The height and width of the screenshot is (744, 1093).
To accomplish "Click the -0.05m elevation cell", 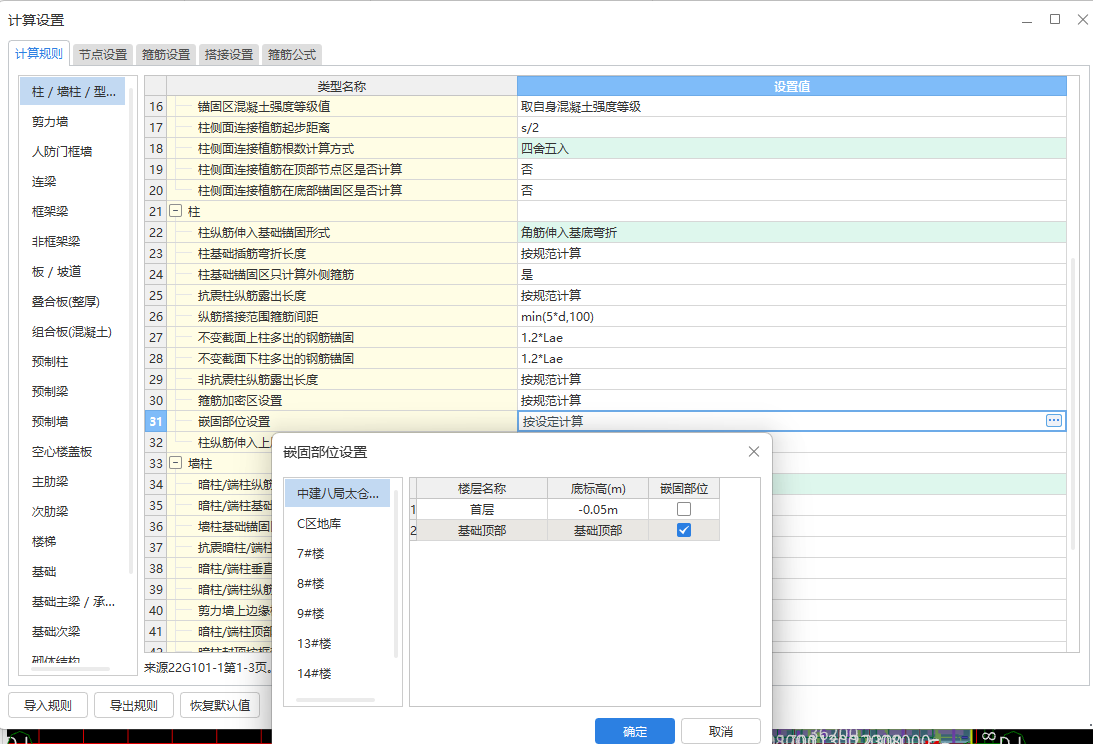I will 598,509.
